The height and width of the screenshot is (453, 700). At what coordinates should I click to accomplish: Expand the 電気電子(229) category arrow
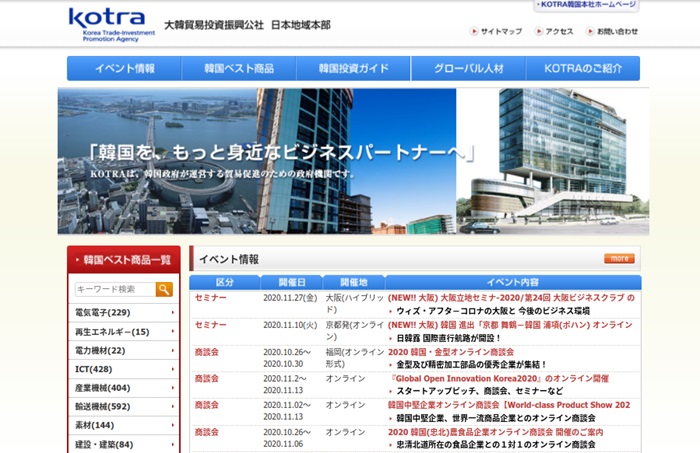pos(173,312)
